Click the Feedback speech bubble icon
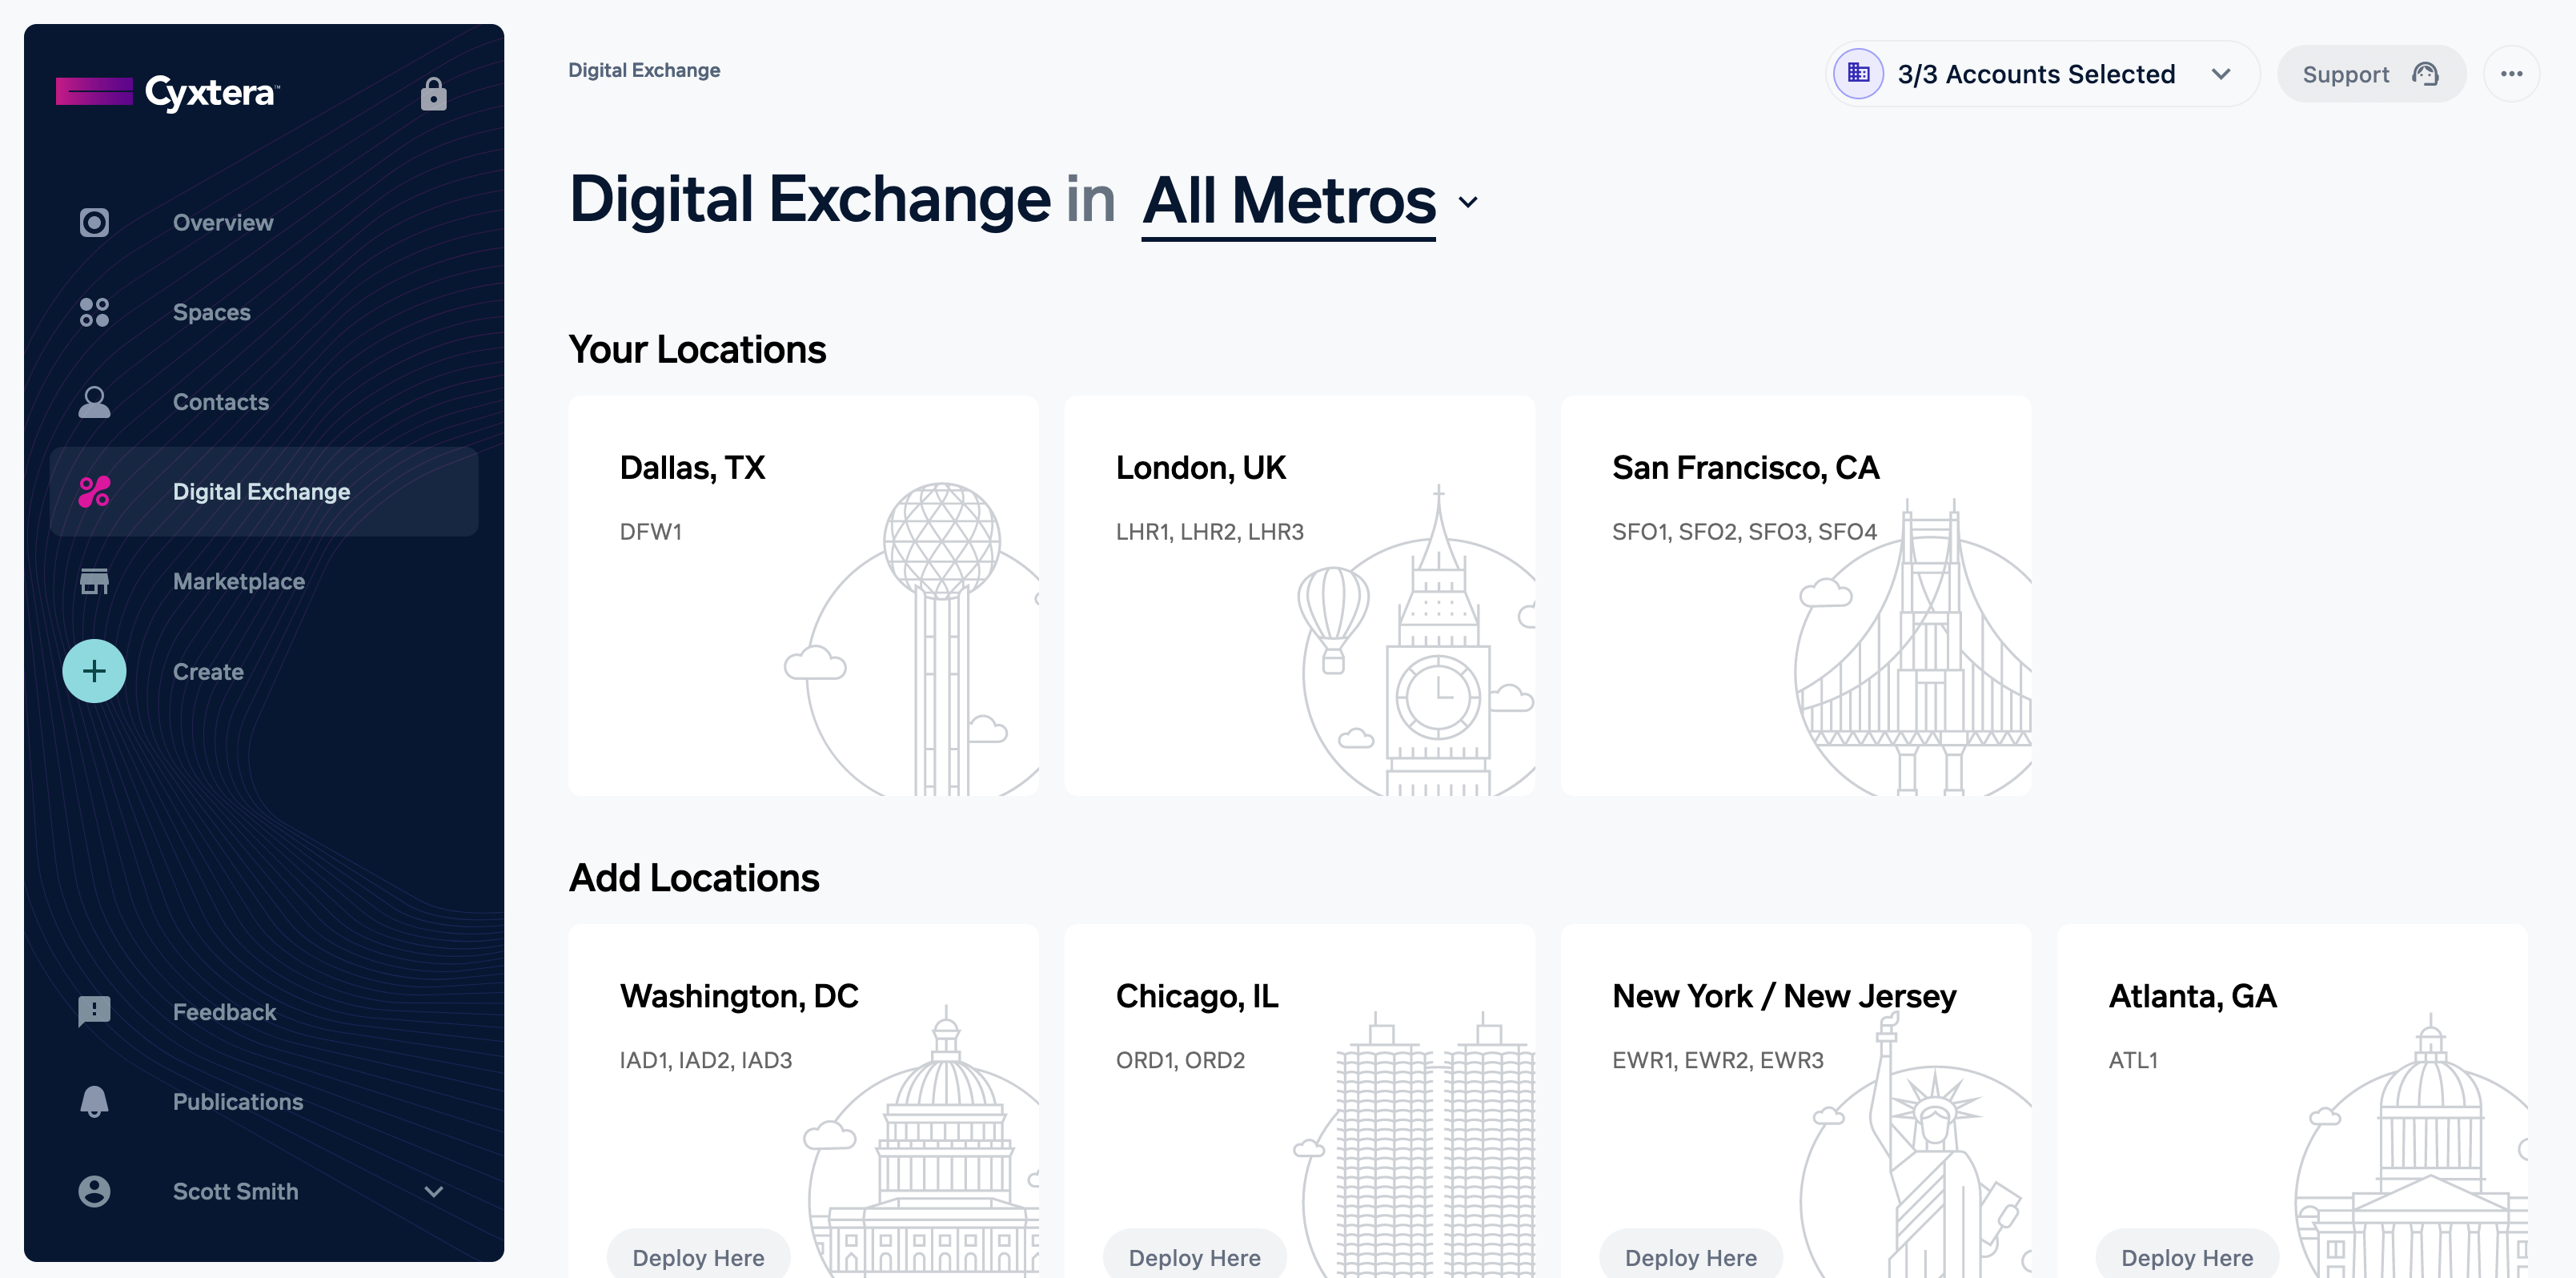Screen dimensions: 2576x1278 pyautogui.click(x=94, y=1011)
